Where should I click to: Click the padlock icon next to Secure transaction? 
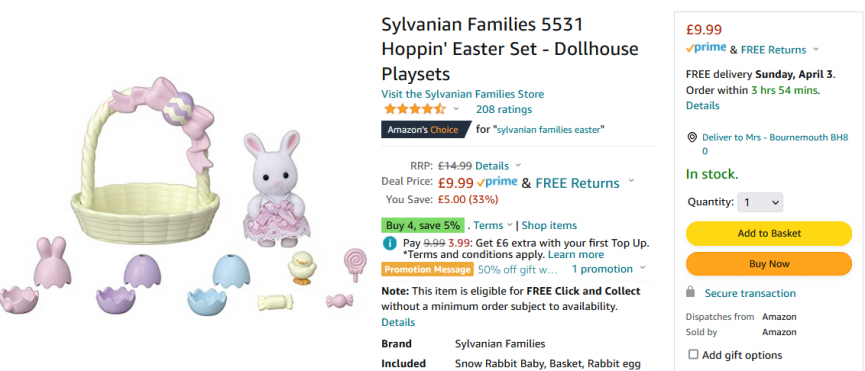coord(690,292)
